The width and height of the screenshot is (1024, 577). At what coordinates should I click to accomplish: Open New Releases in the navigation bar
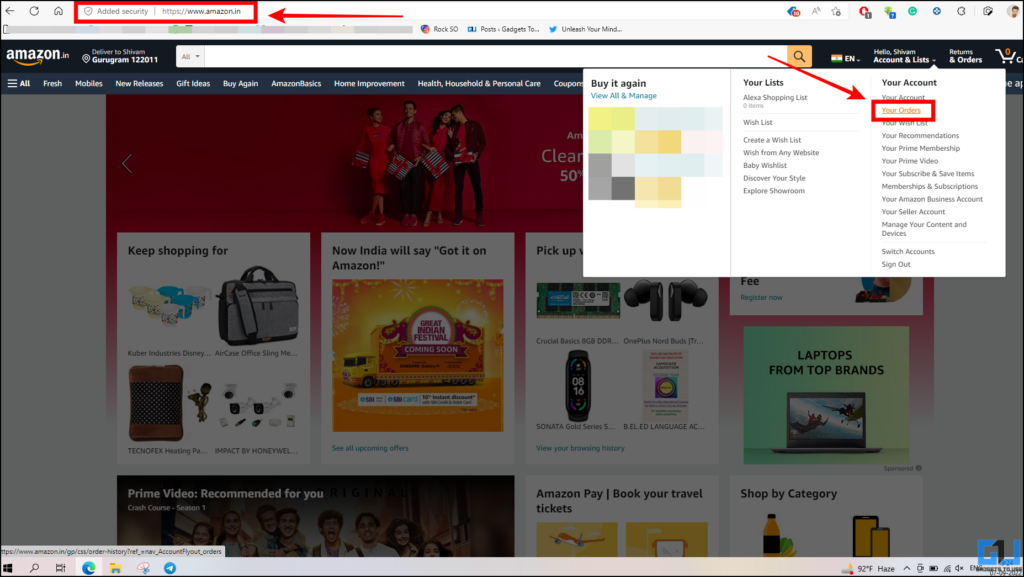139,84
